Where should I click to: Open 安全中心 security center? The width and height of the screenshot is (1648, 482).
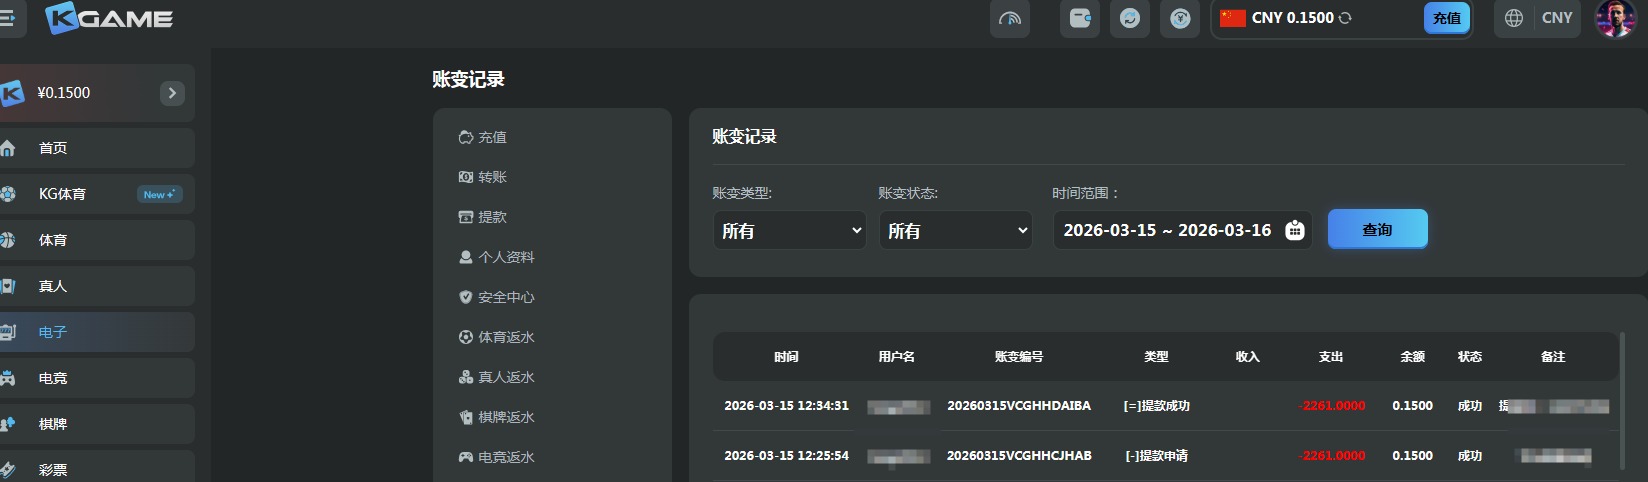[x=506, y=297]
